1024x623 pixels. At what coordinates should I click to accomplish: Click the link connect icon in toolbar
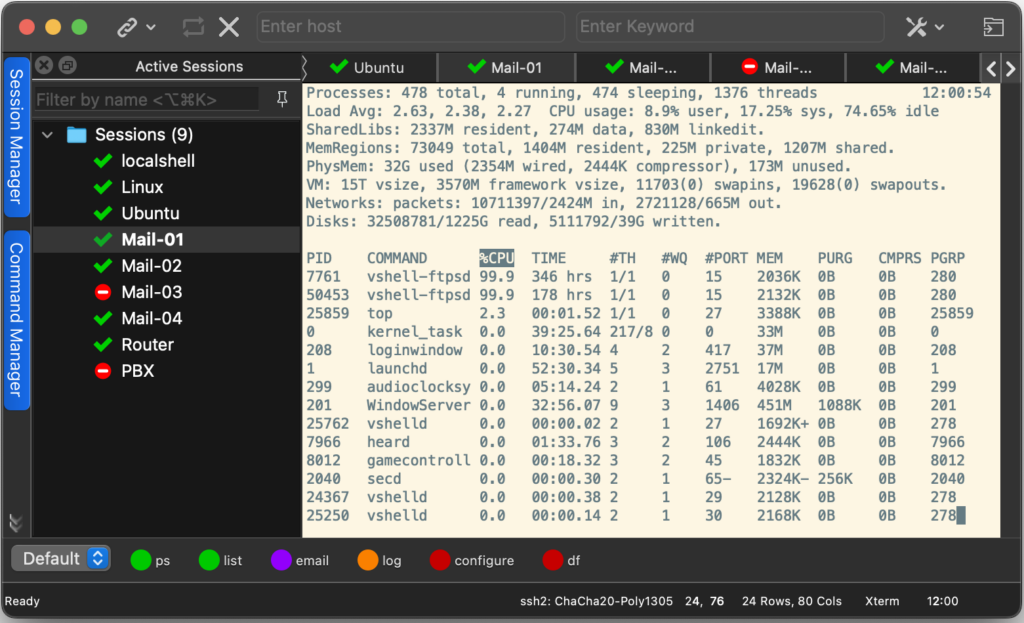tap(127, 27)
